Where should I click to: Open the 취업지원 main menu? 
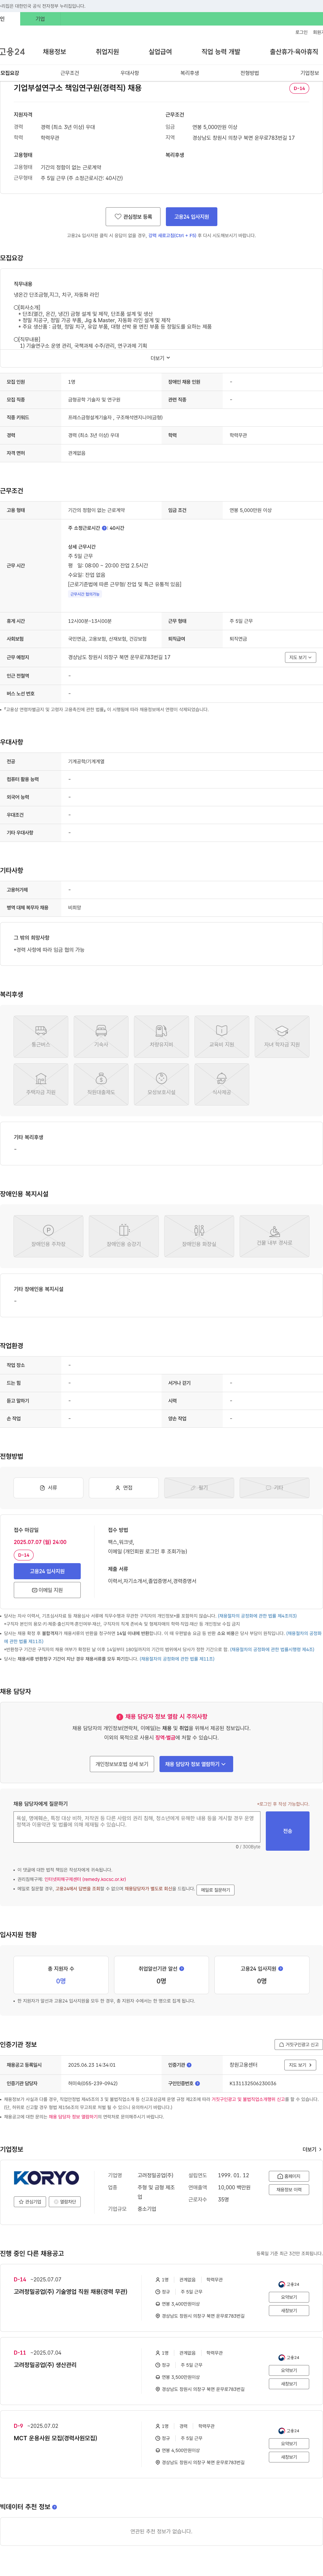pyautogui.click(x=107, y=52)
